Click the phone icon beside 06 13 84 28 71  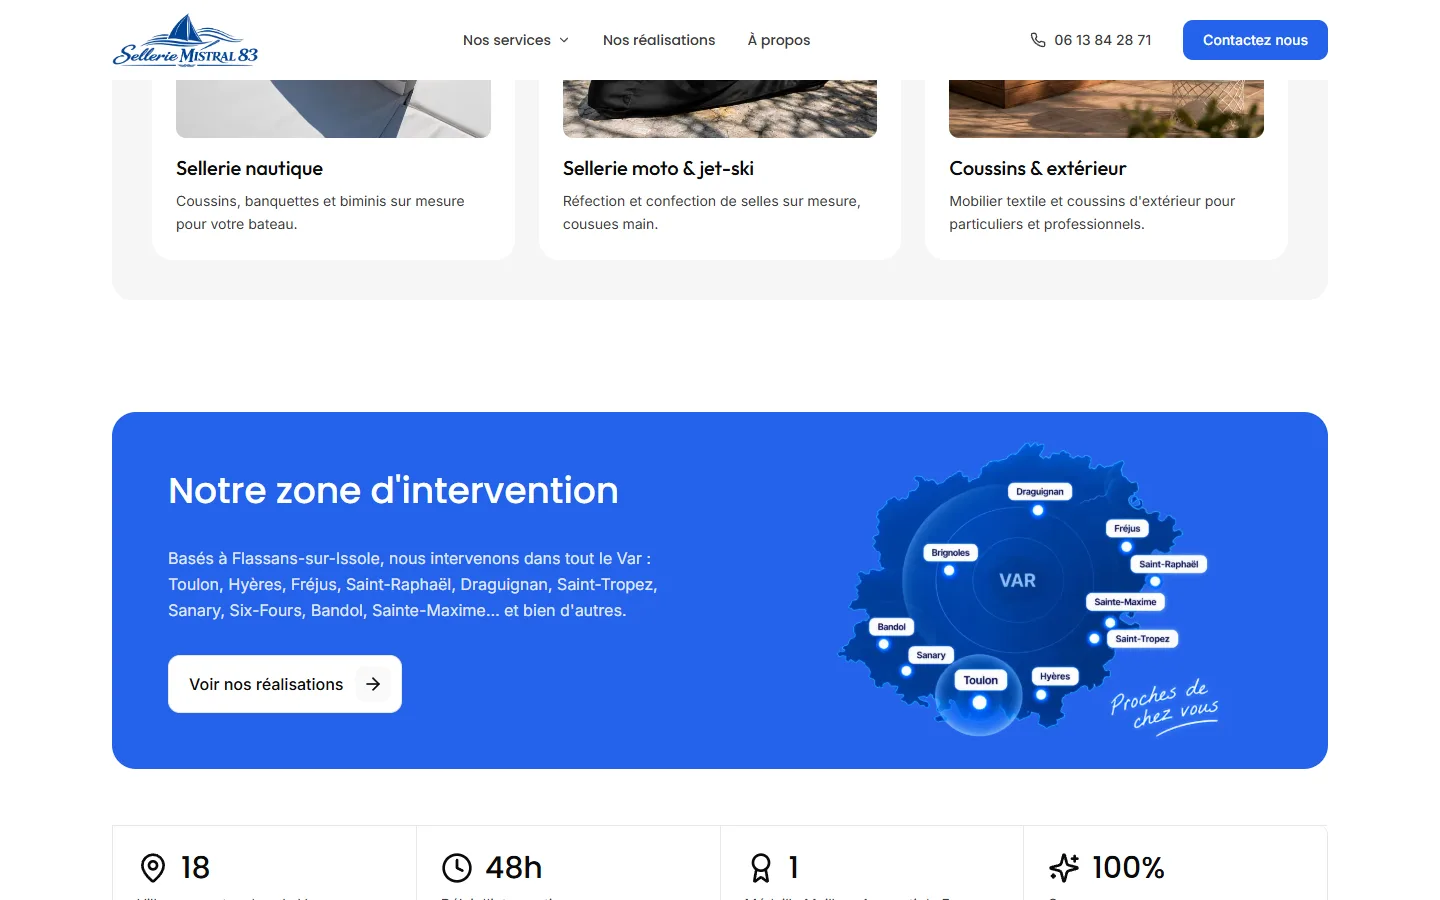click(1038, 40)
